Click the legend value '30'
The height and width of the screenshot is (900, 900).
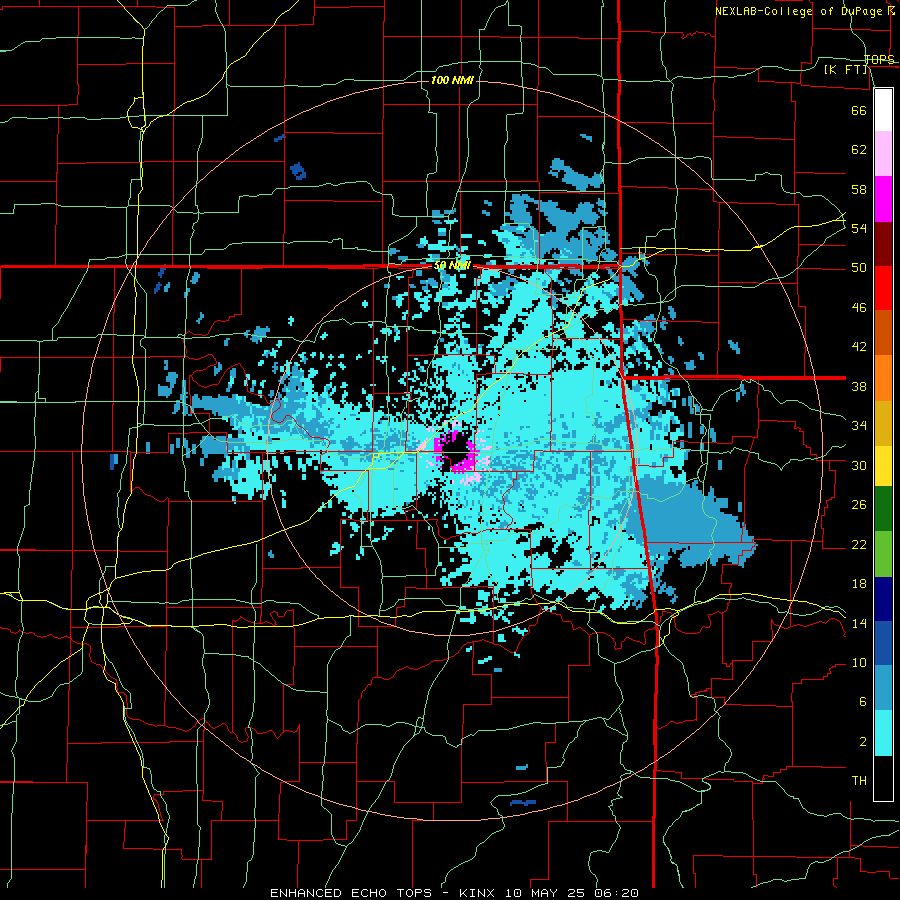click(859, 465)
